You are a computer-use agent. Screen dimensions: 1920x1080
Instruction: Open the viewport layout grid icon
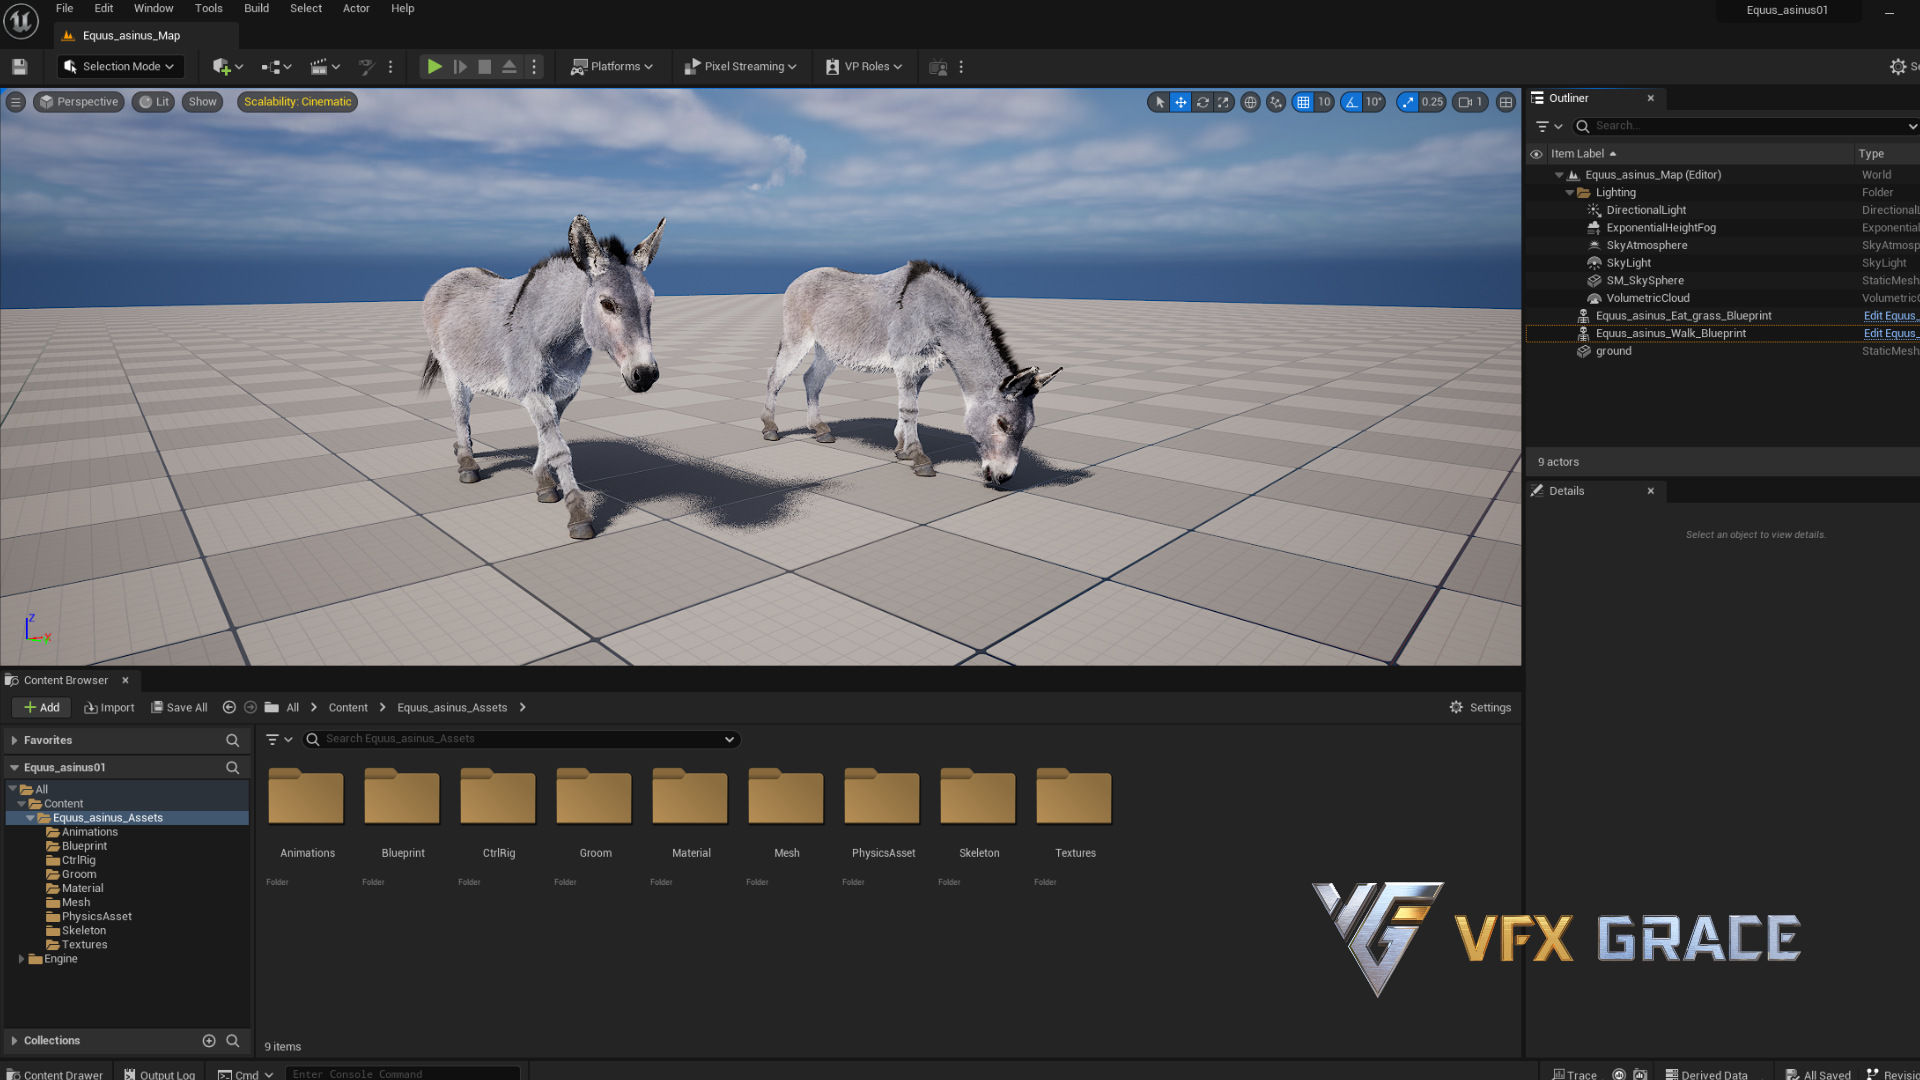1506,102
